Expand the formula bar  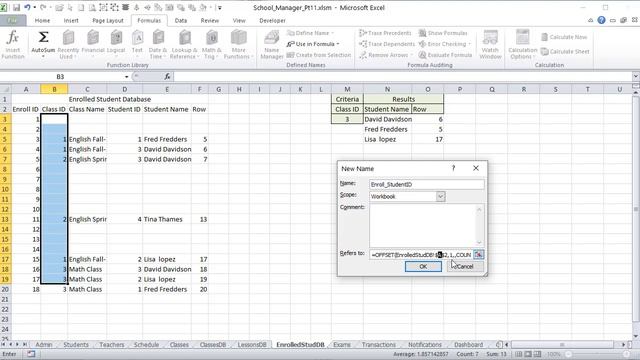(636, 76)
